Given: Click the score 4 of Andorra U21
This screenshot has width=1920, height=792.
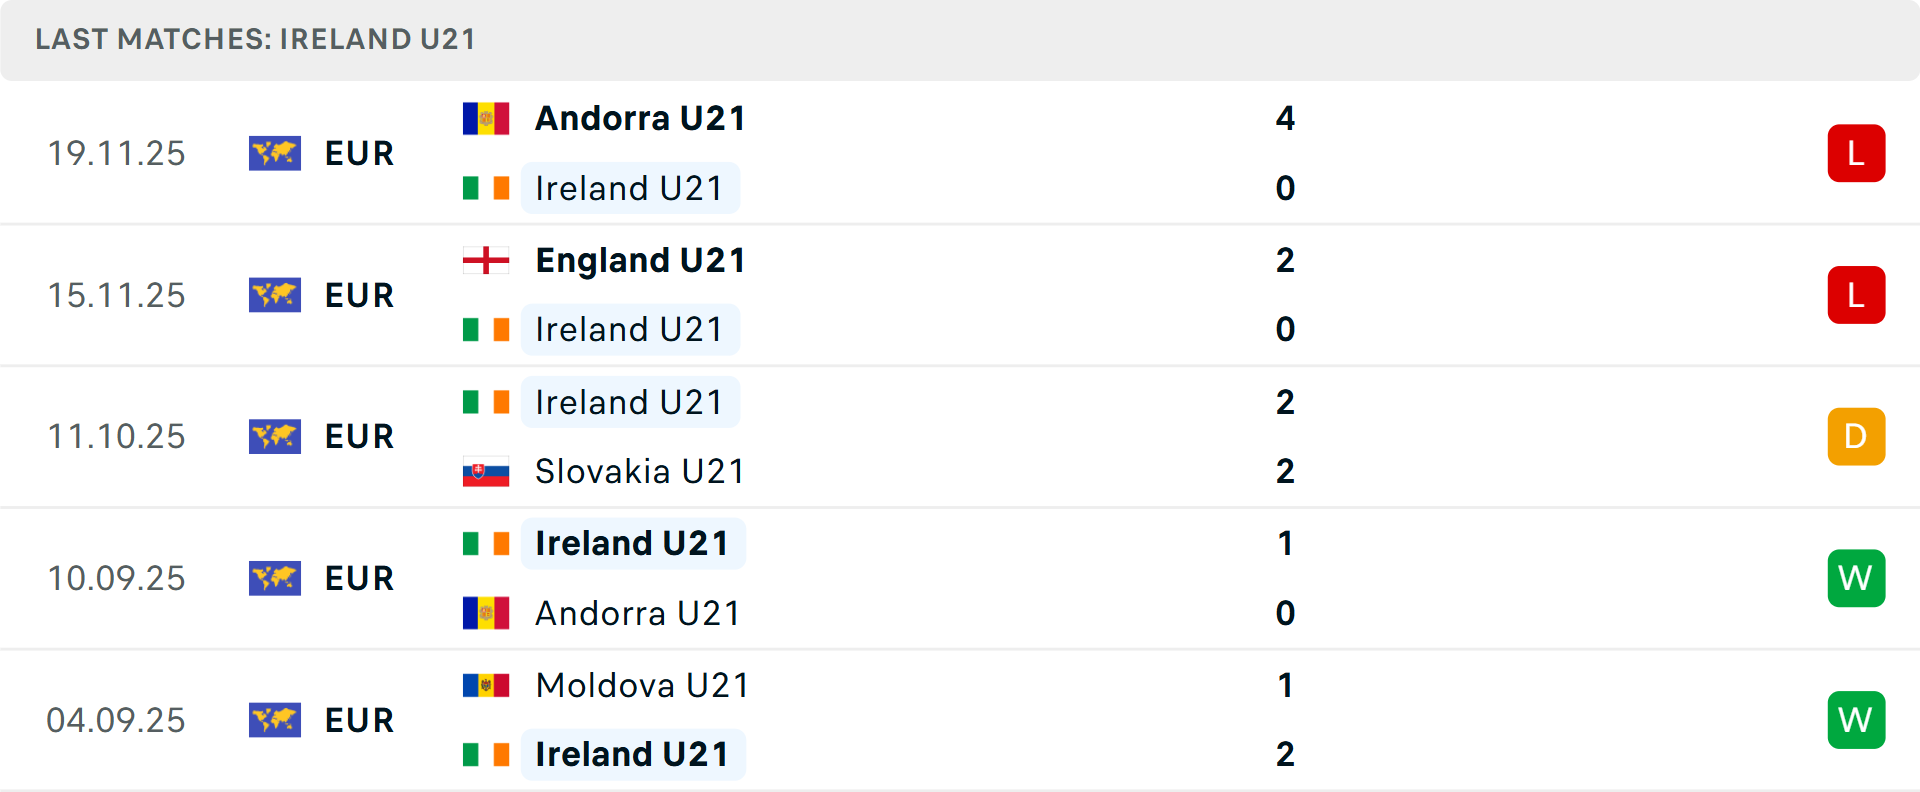Looking at the screenshot, I should click(x=1285, y=117).
